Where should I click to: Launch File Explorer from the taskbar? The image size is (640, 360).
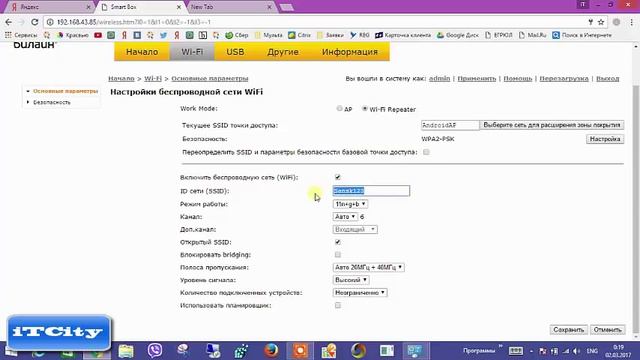coord(126,351)
